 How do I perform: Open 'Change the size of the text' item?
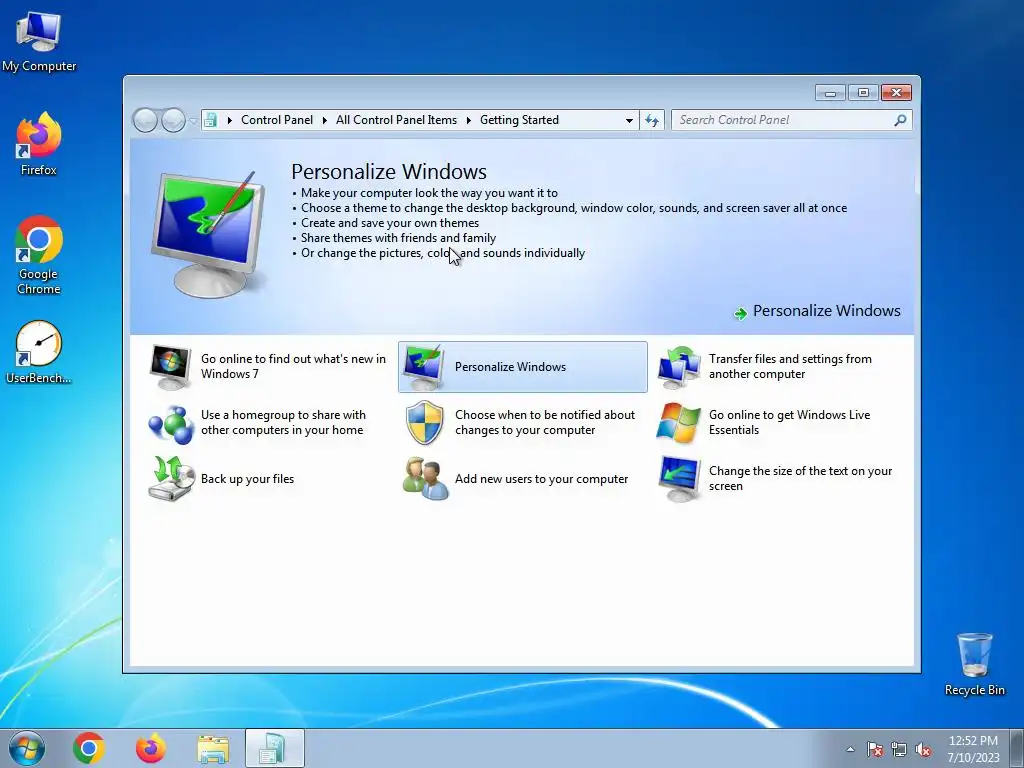click(x=800, y=479)
